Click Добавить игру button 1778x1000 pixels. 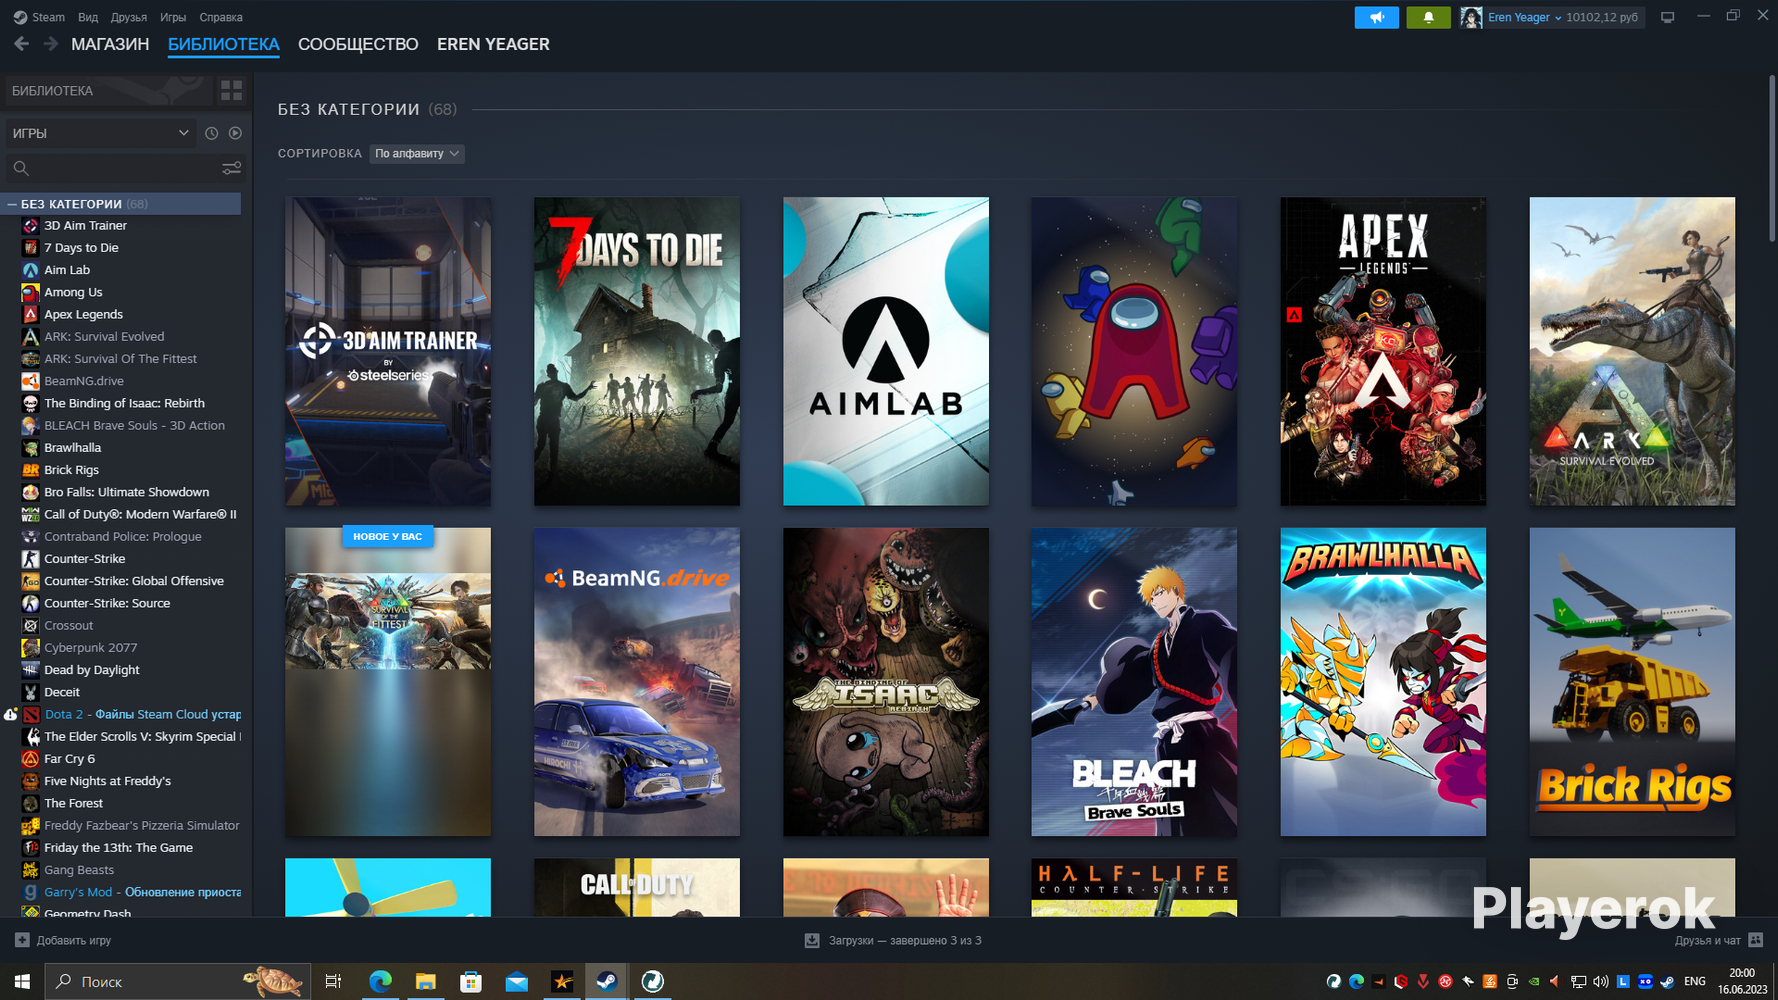coord(63,940)
